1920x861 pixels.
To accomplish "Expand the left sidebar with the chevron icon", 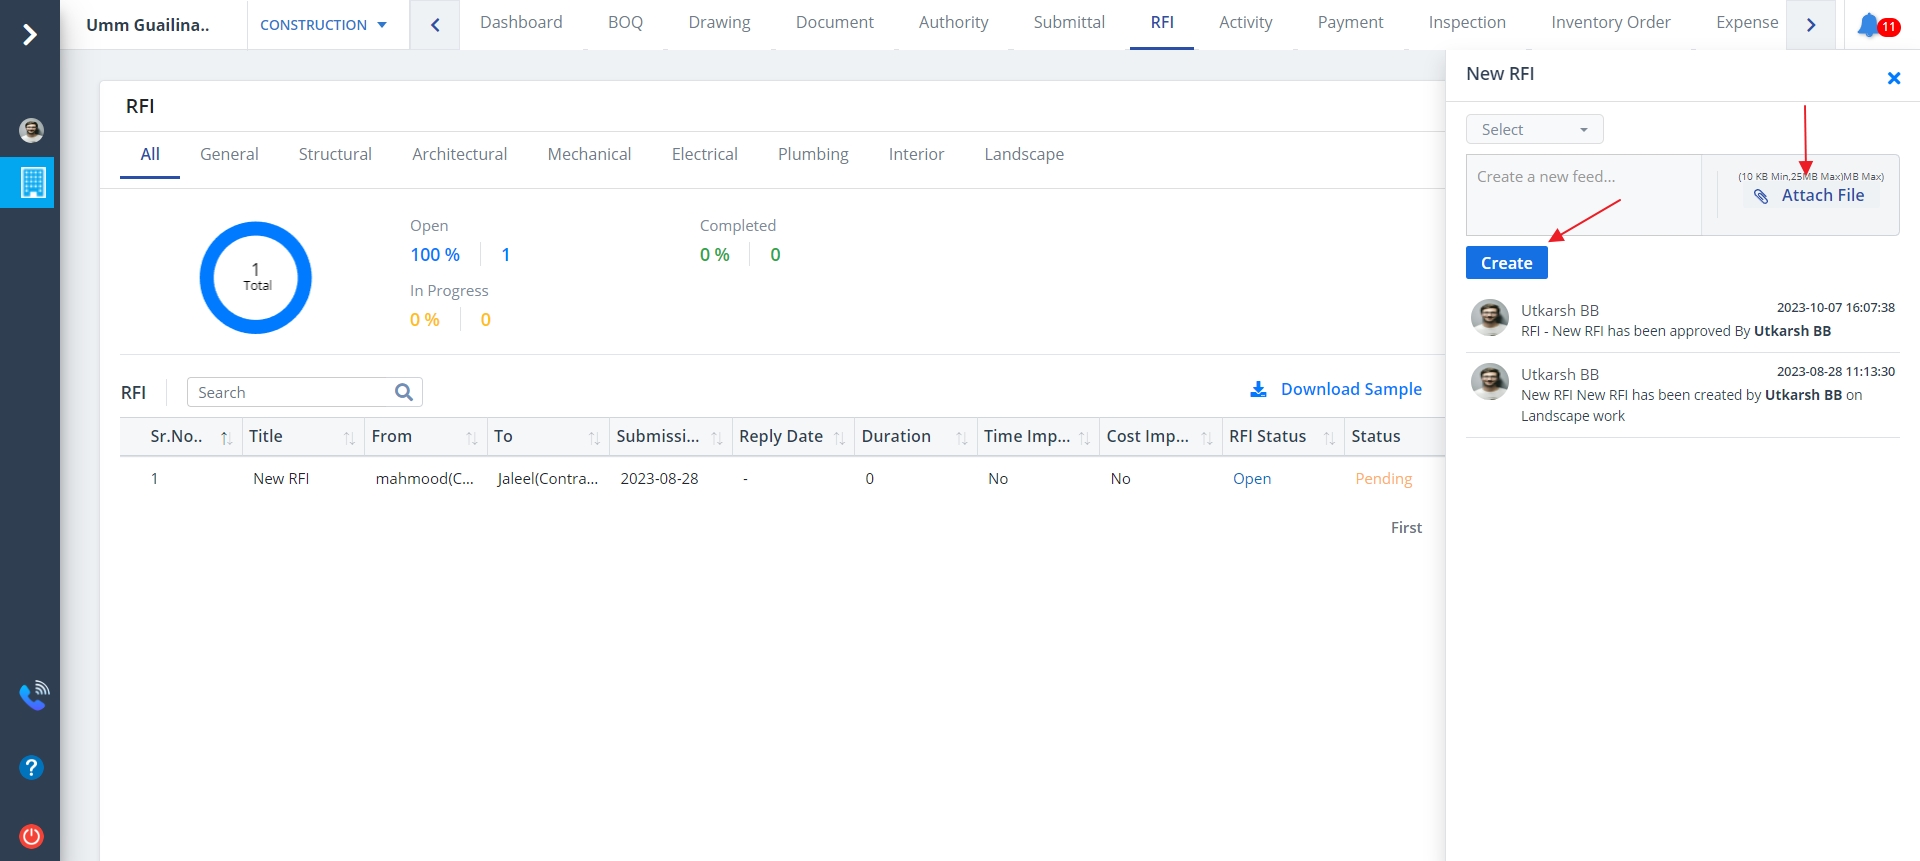I will [x=30, y=35].
